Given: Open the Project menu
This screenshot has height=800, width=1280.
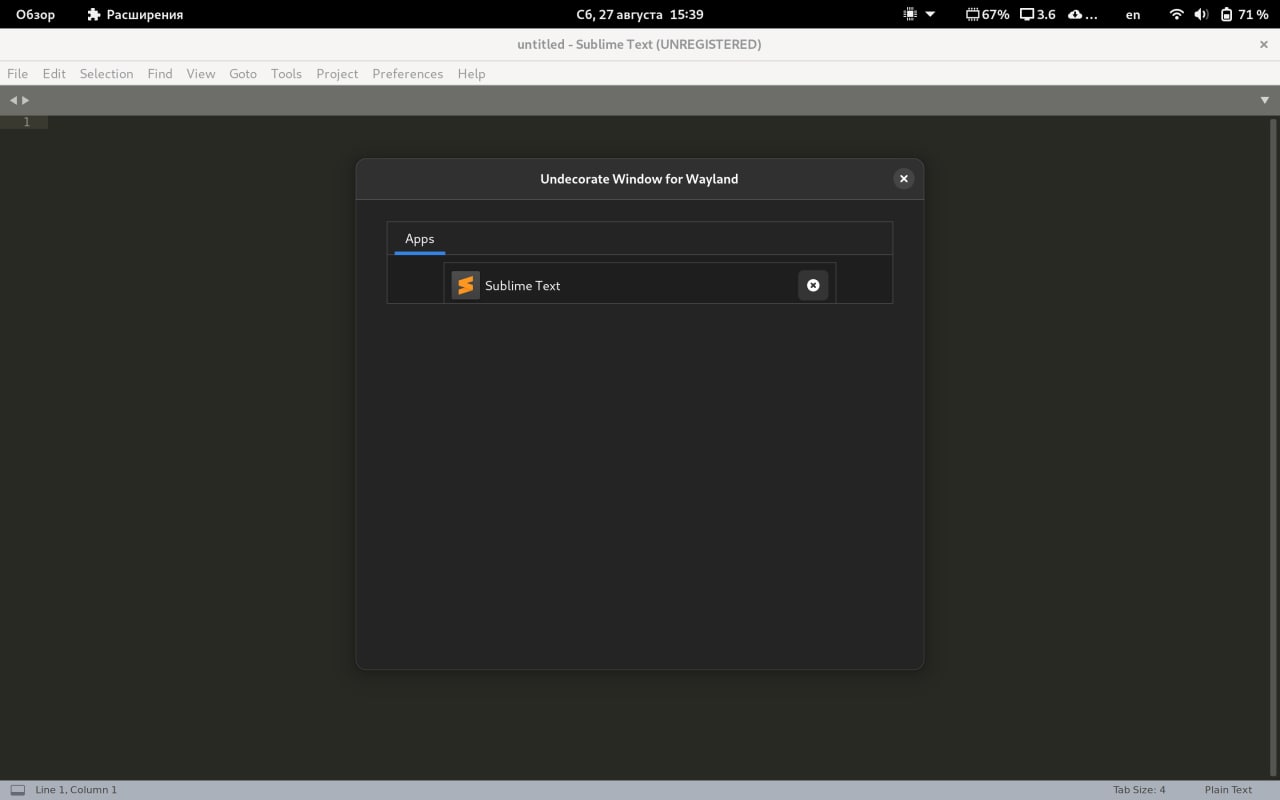Looking at the screenshot, I should [x=337, y=74].
